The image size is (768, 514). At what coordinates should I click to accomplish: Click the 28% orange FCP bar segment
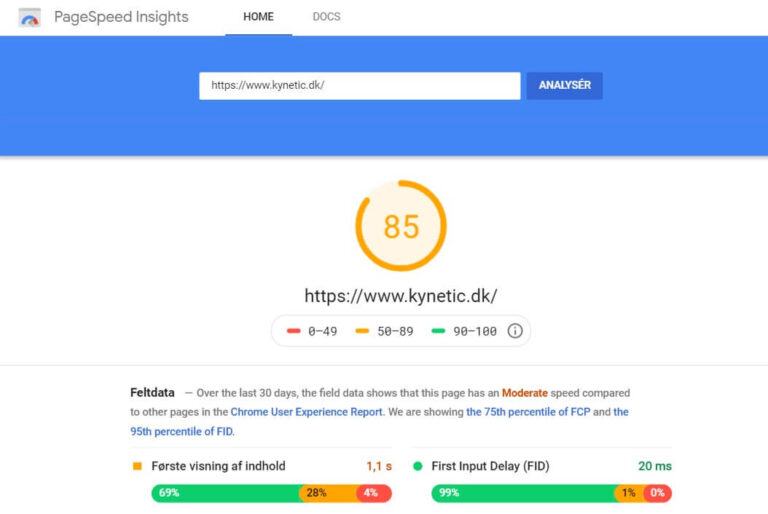click(329, 493)
